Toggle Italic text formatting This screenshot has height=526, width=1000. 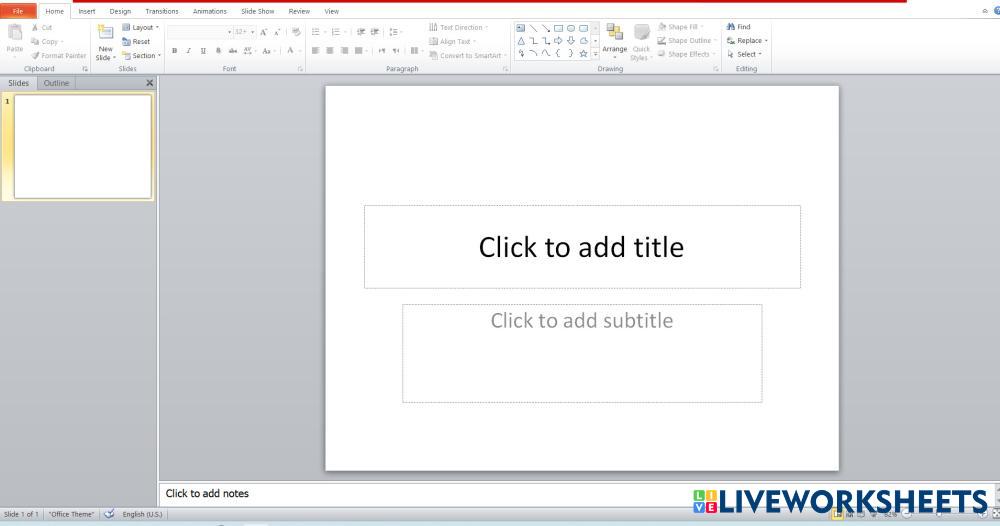(188, 51)
